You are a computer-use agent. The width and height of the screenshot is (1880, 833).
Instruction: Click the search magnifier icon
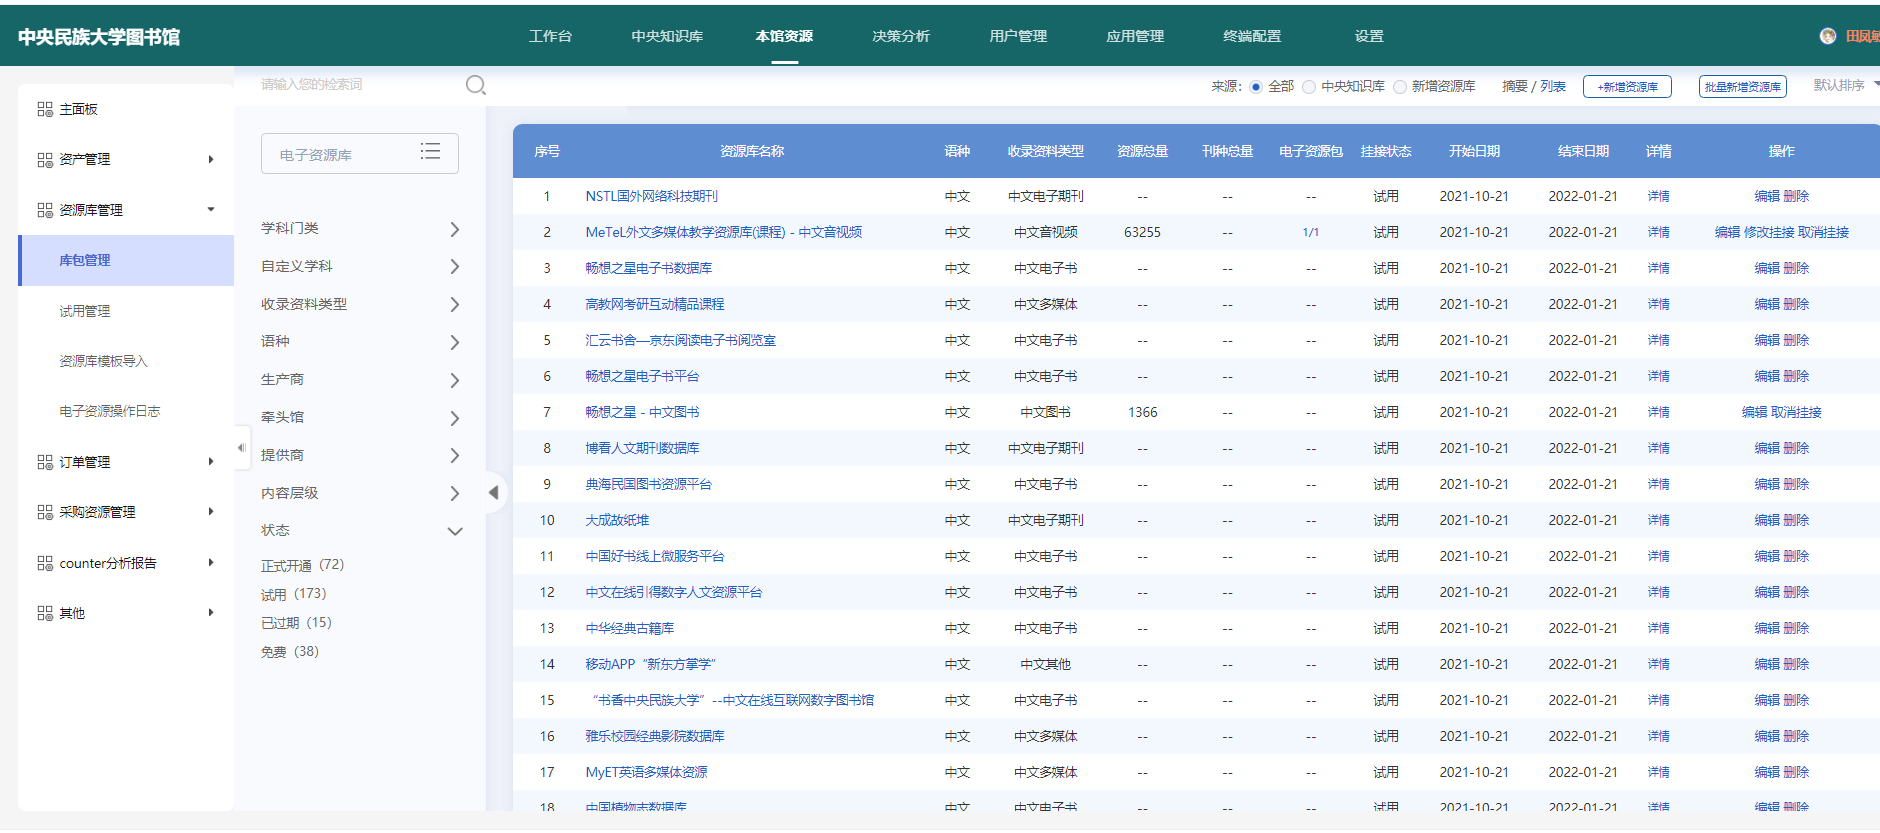tap(476, 85)
